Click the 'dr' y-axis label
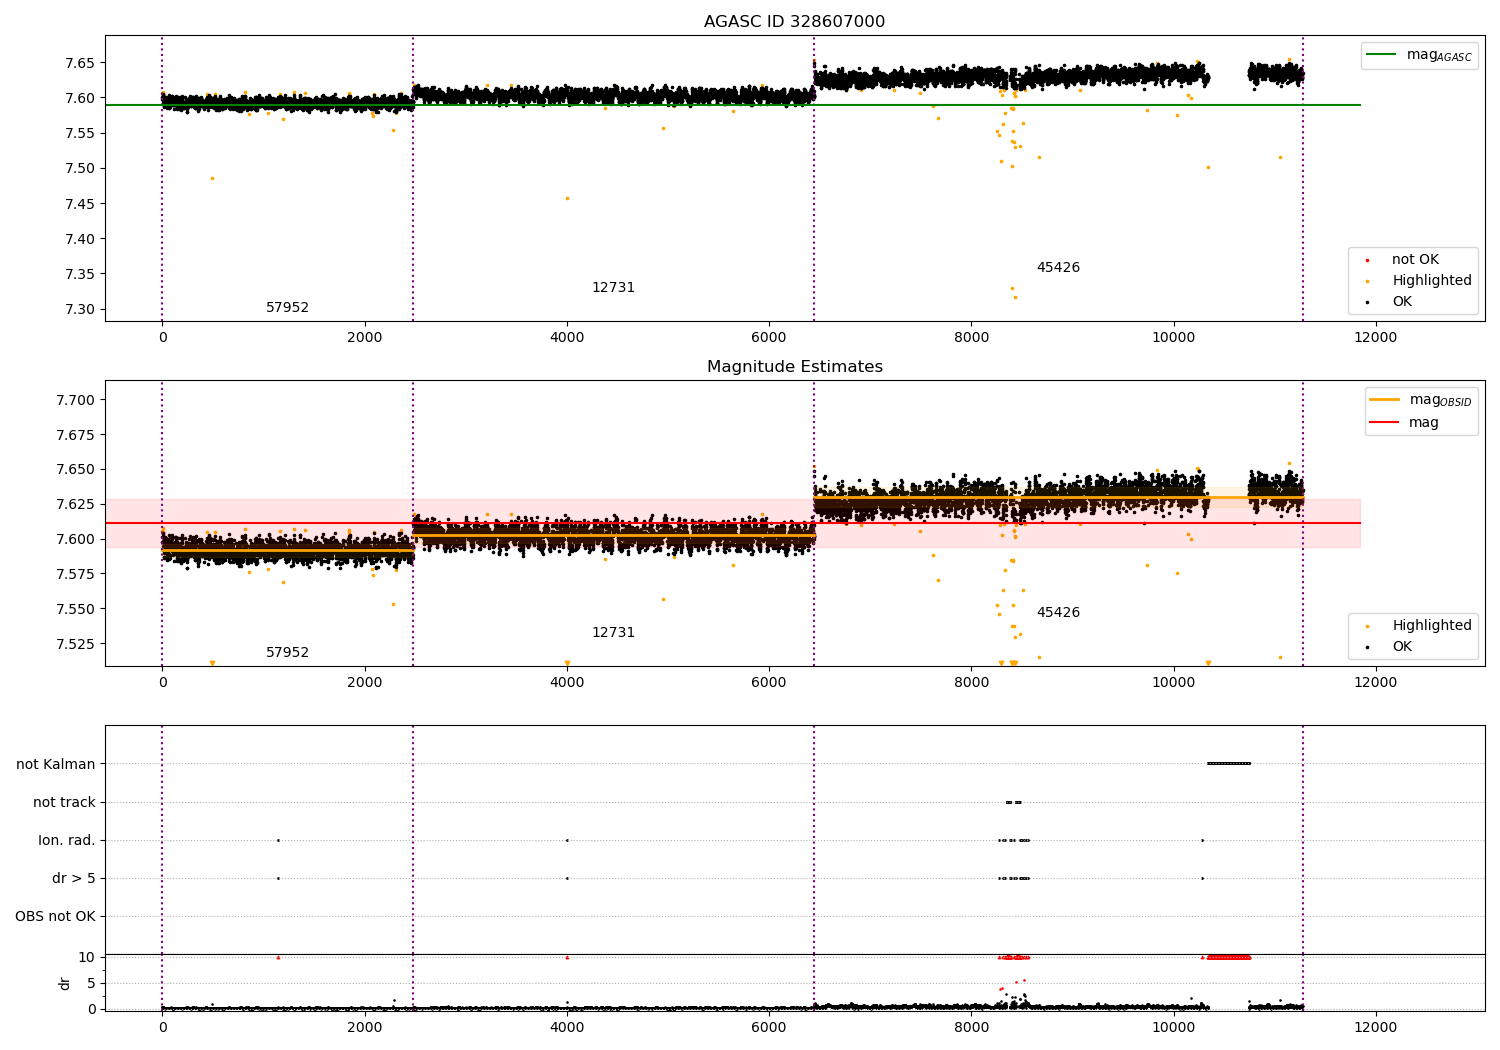Viewport: 1500px width, 1050px height. pos(65,983)
